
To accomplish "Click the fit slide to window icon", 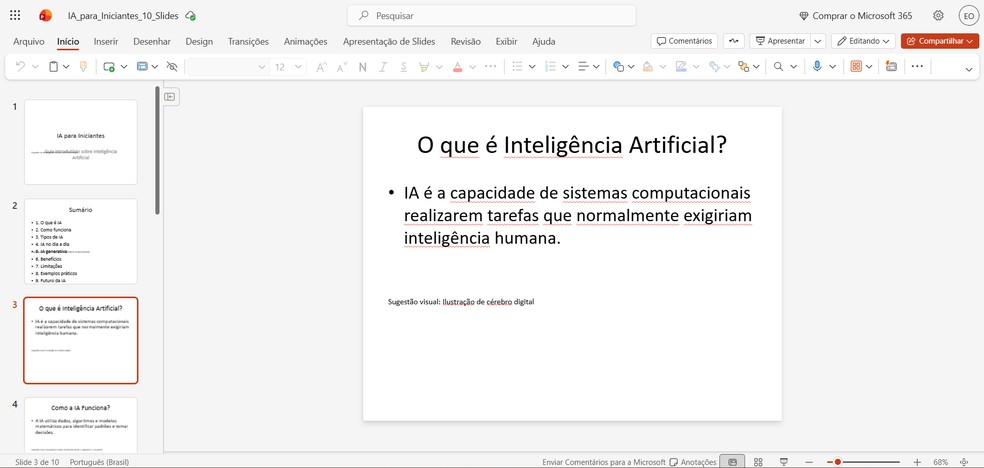I will point(964,462).
